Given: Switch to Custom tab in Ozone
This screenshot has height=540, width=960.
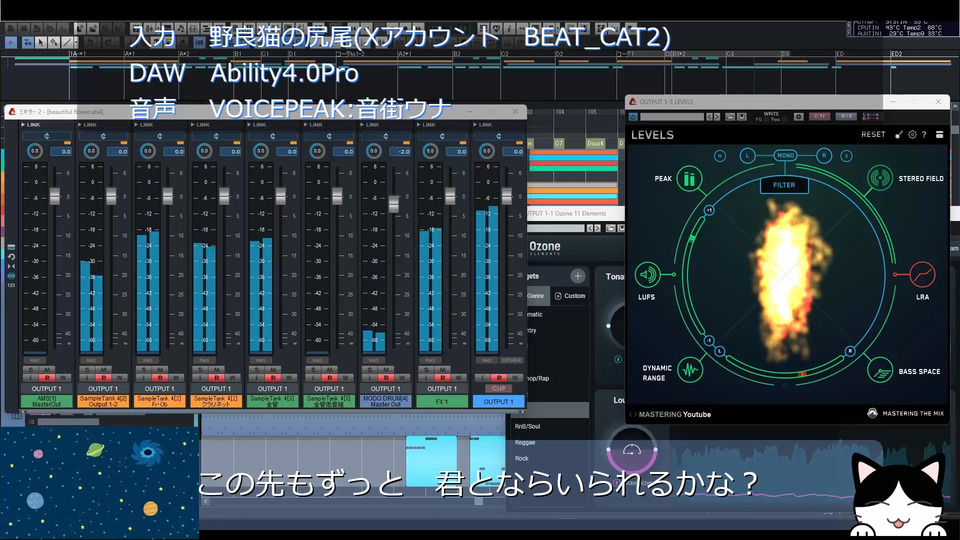Looking at the screenshot, I should click(570, 296).
